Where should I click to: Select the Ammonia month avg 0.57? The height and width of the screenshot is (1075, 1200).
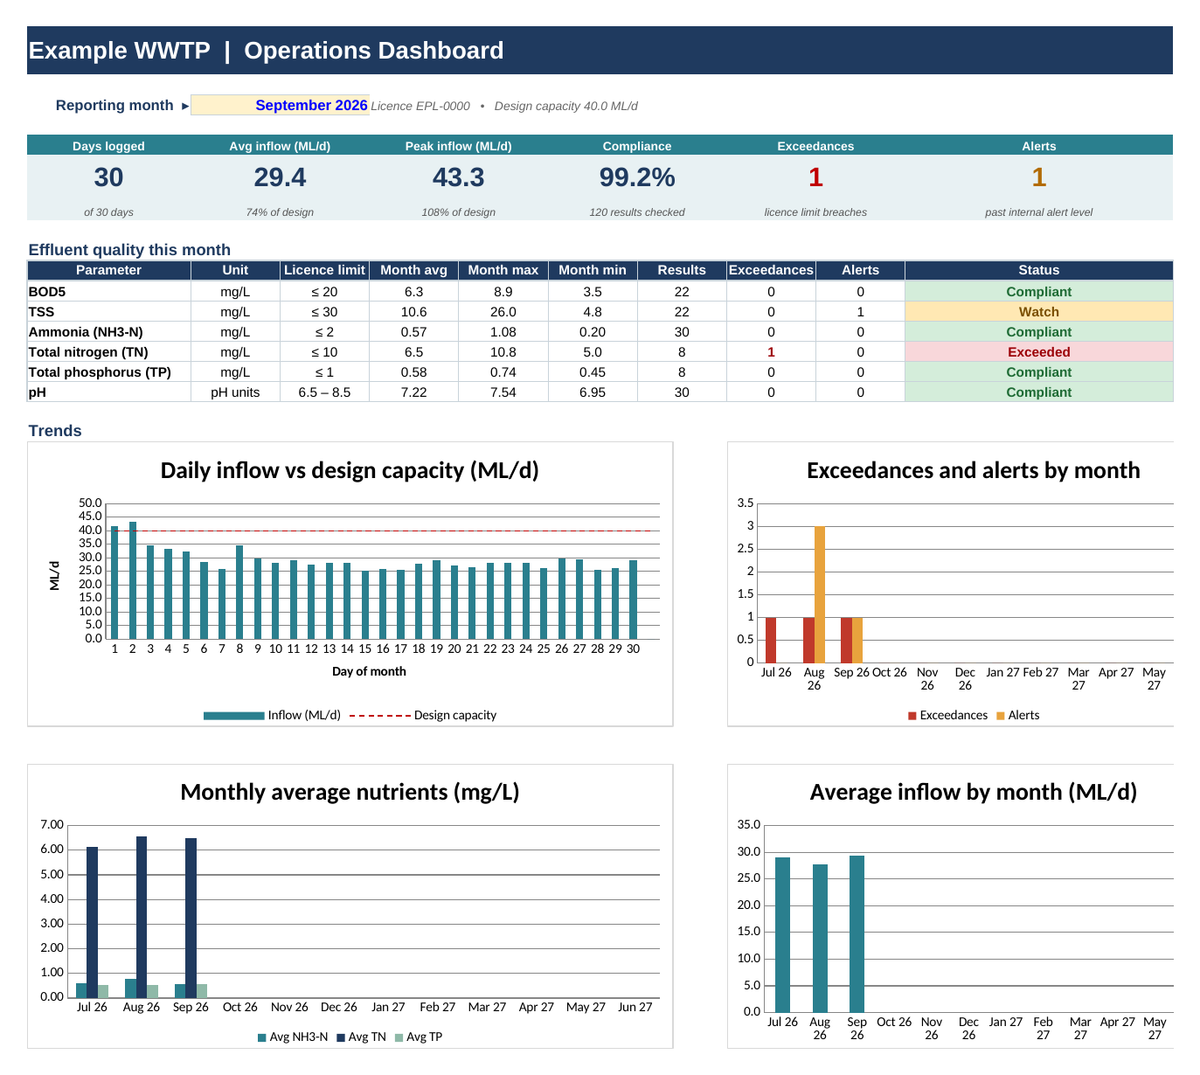414,332
